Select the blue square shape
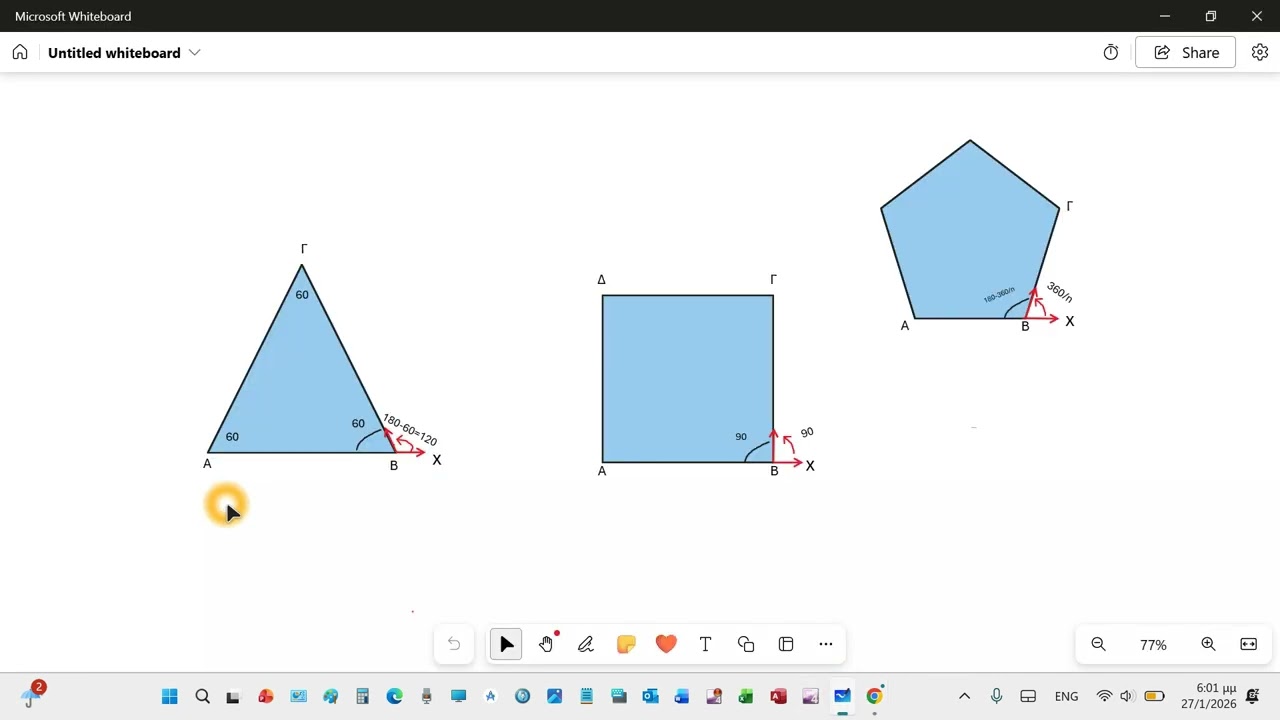 pyautogui.click(x=687, y=378)
